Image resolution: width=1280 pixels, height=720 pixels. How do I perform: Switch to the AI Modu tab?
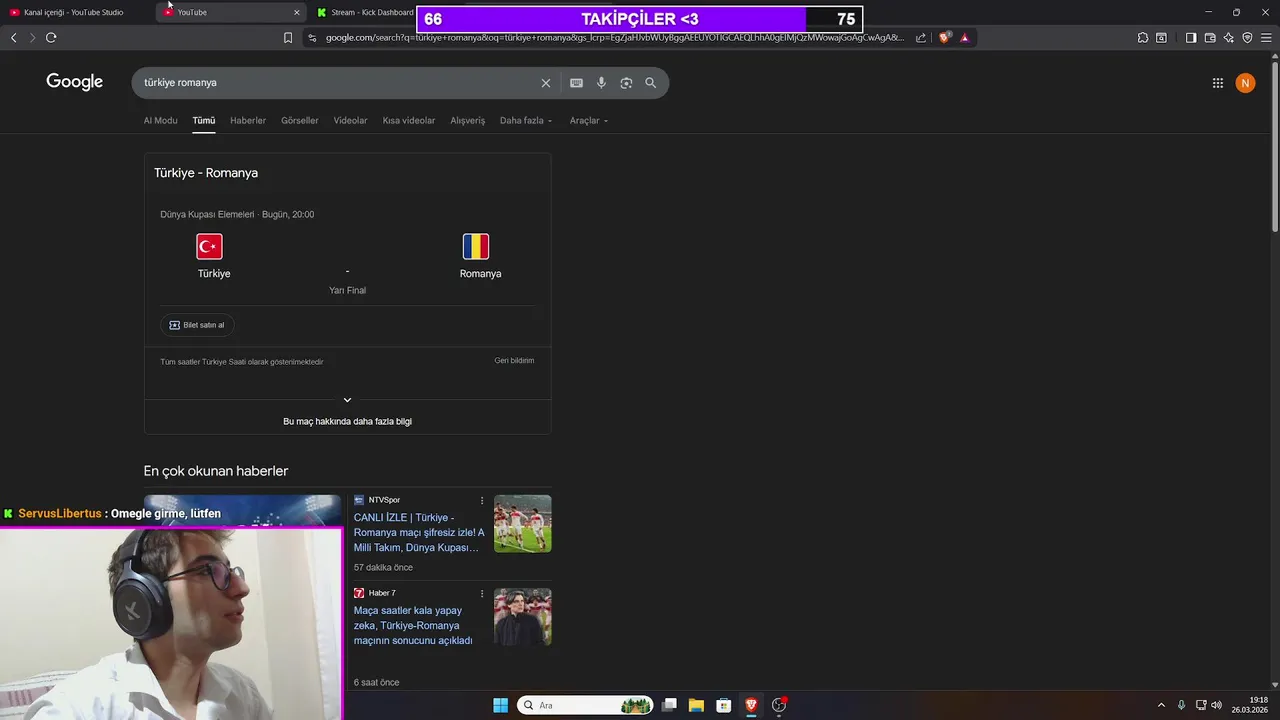pyautogui.click(x=160, y=121)
